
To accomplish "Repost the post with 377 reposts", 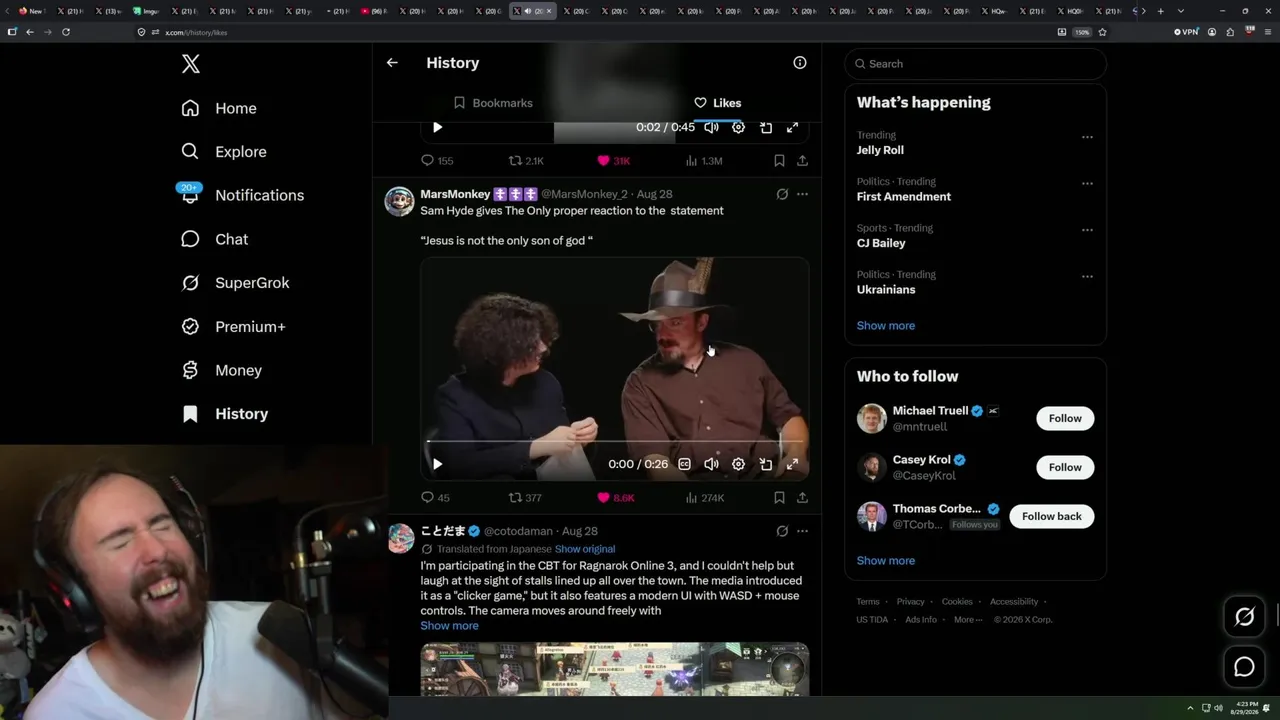I will (525, 498).
